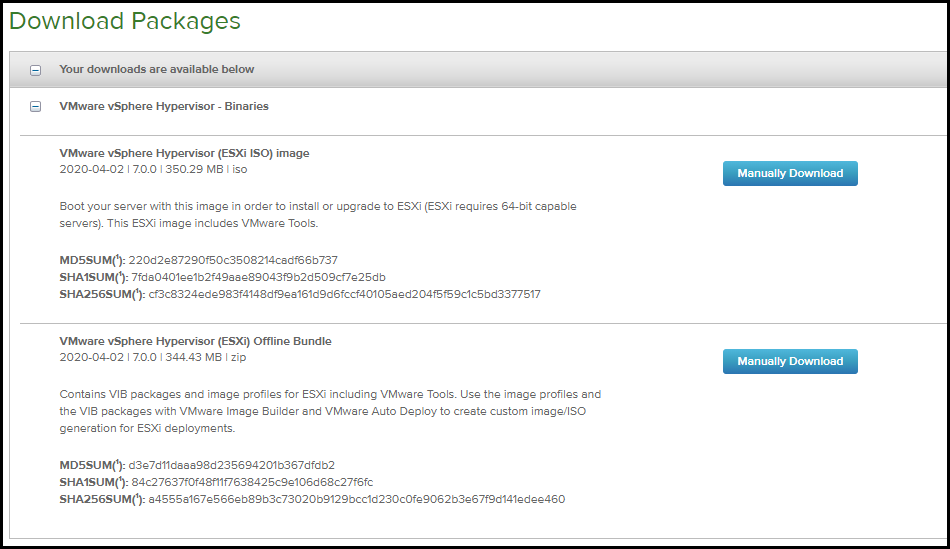Click the bundle SHA256SUM value starting a4555a16
Image resolution: width=950 pixels, height=549 pixels.
click(x=357, y=499)
